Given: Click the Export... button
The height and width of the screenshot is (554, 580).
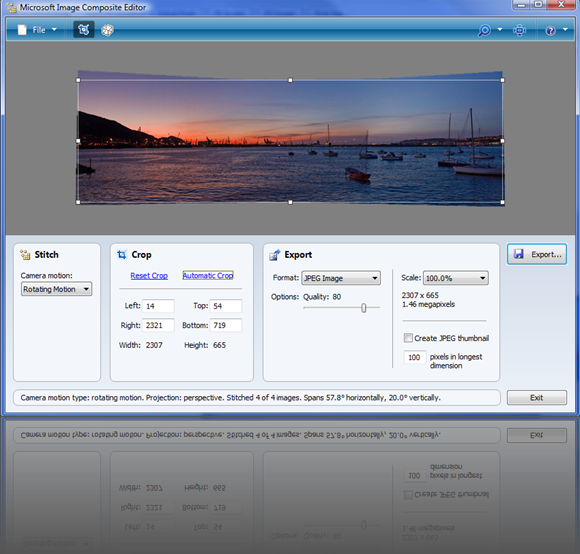Looking at the screenshot, I should (537, 254).
